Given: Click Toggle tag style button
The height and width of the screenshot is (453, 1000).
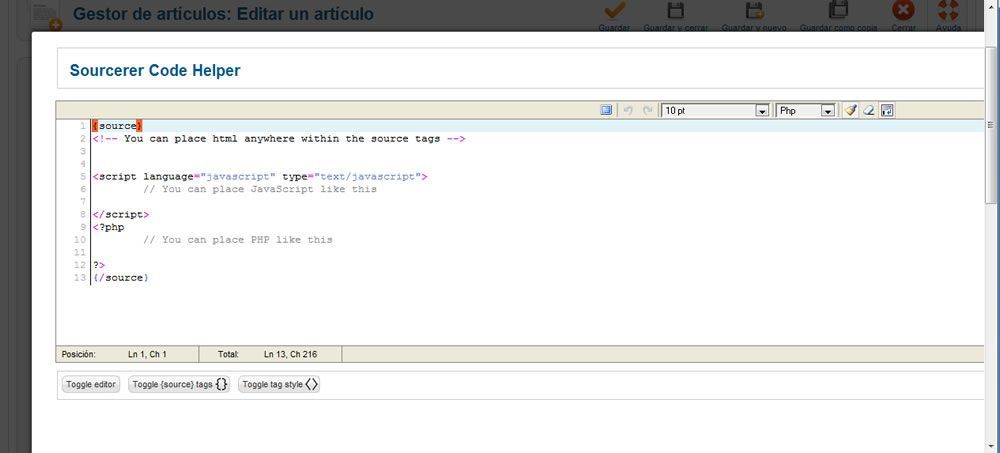Looking at the screenshot, I should point(279,385).
